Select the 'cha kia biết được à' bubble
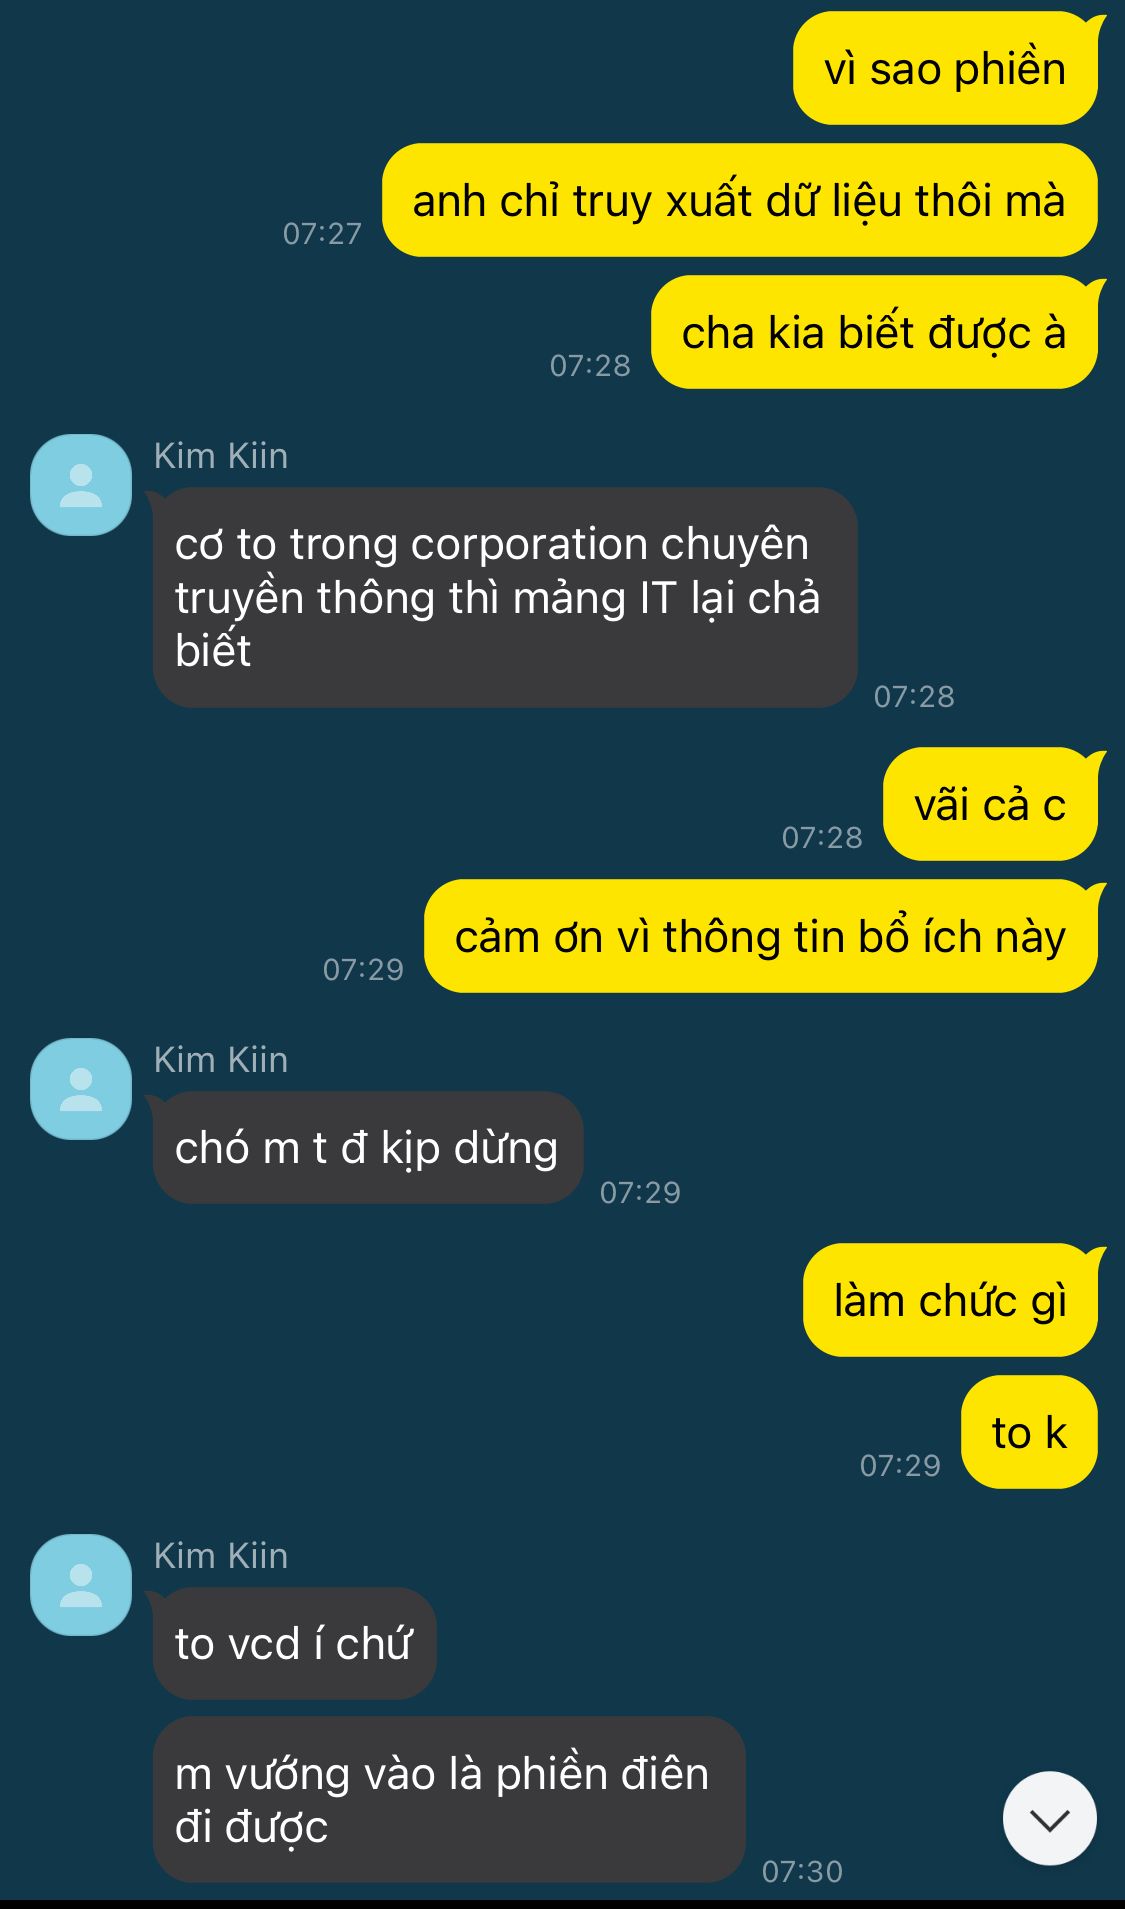The image size is (1125, 1909). tap(874, 332)
